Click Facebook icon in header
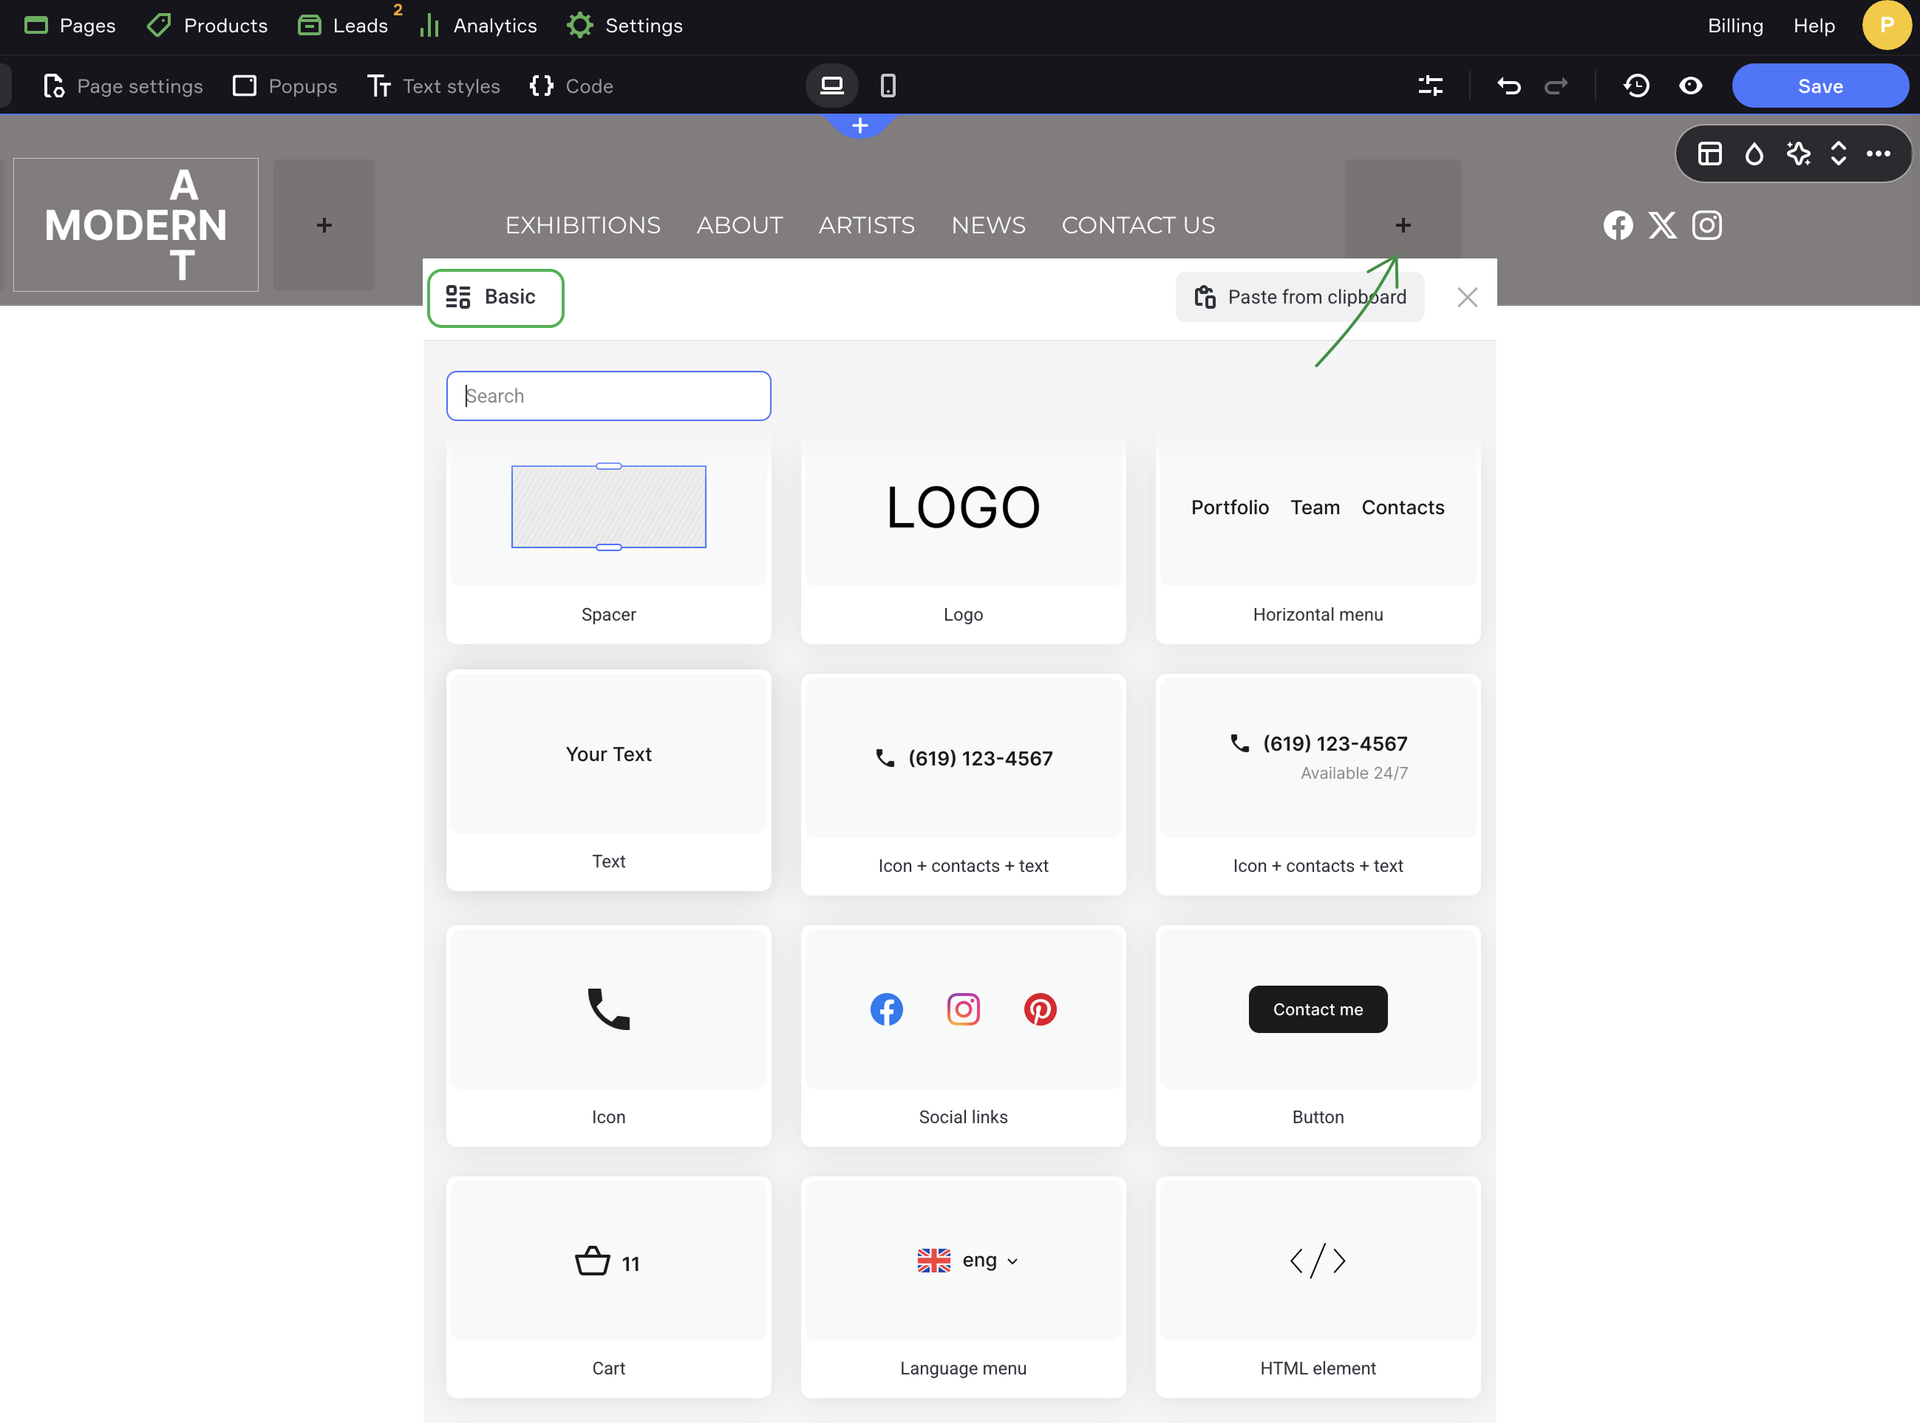Viewport: 1920px width, 1423px height. click(x=1618, y=225)
